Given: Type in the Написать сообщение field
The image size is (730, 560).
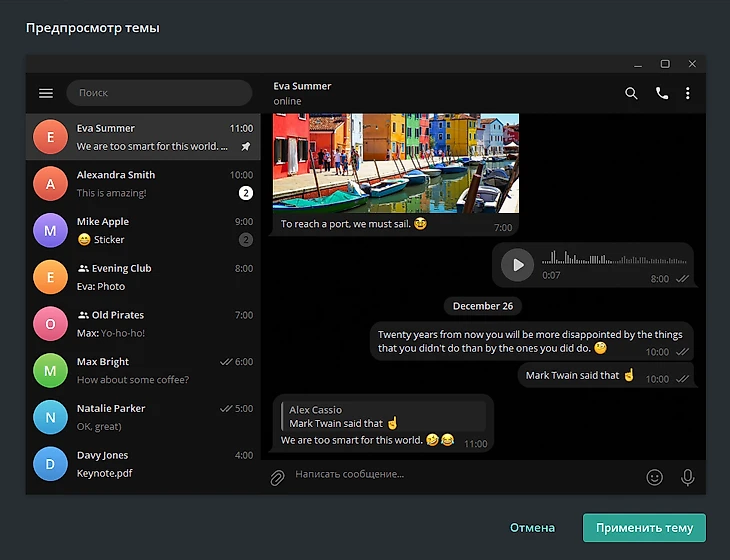Looking at the screenshot, I should point(460,474).
